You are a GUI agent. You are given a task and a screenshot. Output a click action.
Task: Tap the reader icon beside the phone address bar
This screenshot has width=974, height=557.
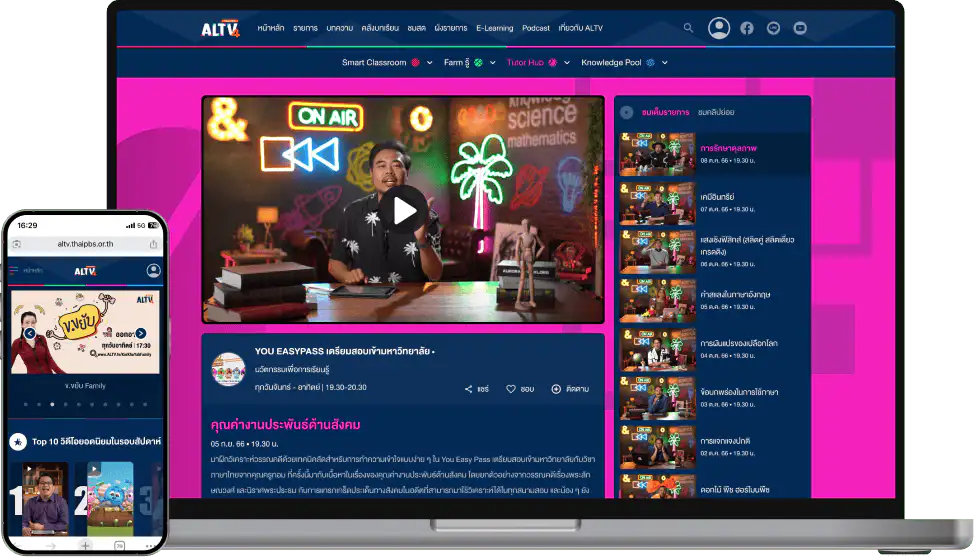(17, 244)
